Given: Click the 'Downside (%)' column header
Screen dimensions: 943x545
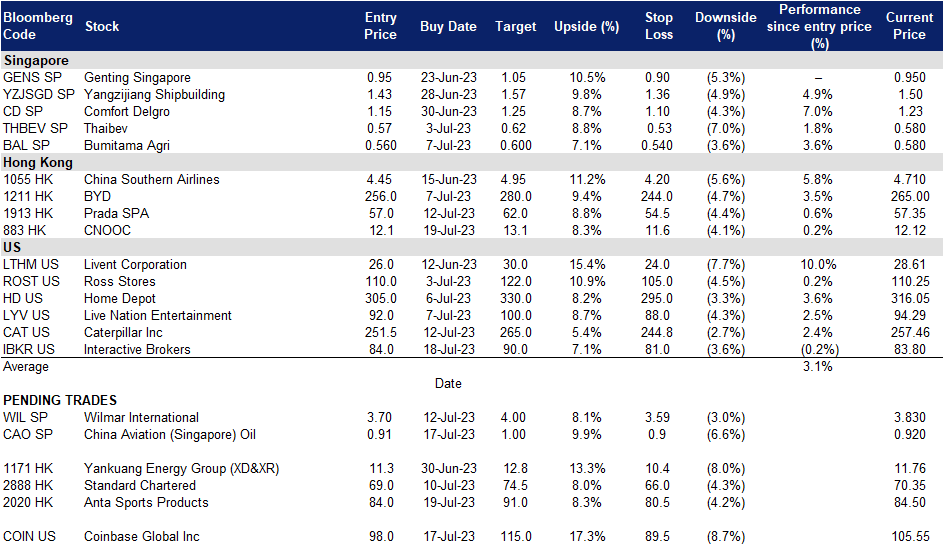Looking at the screenshot, I should coord(726,26).
